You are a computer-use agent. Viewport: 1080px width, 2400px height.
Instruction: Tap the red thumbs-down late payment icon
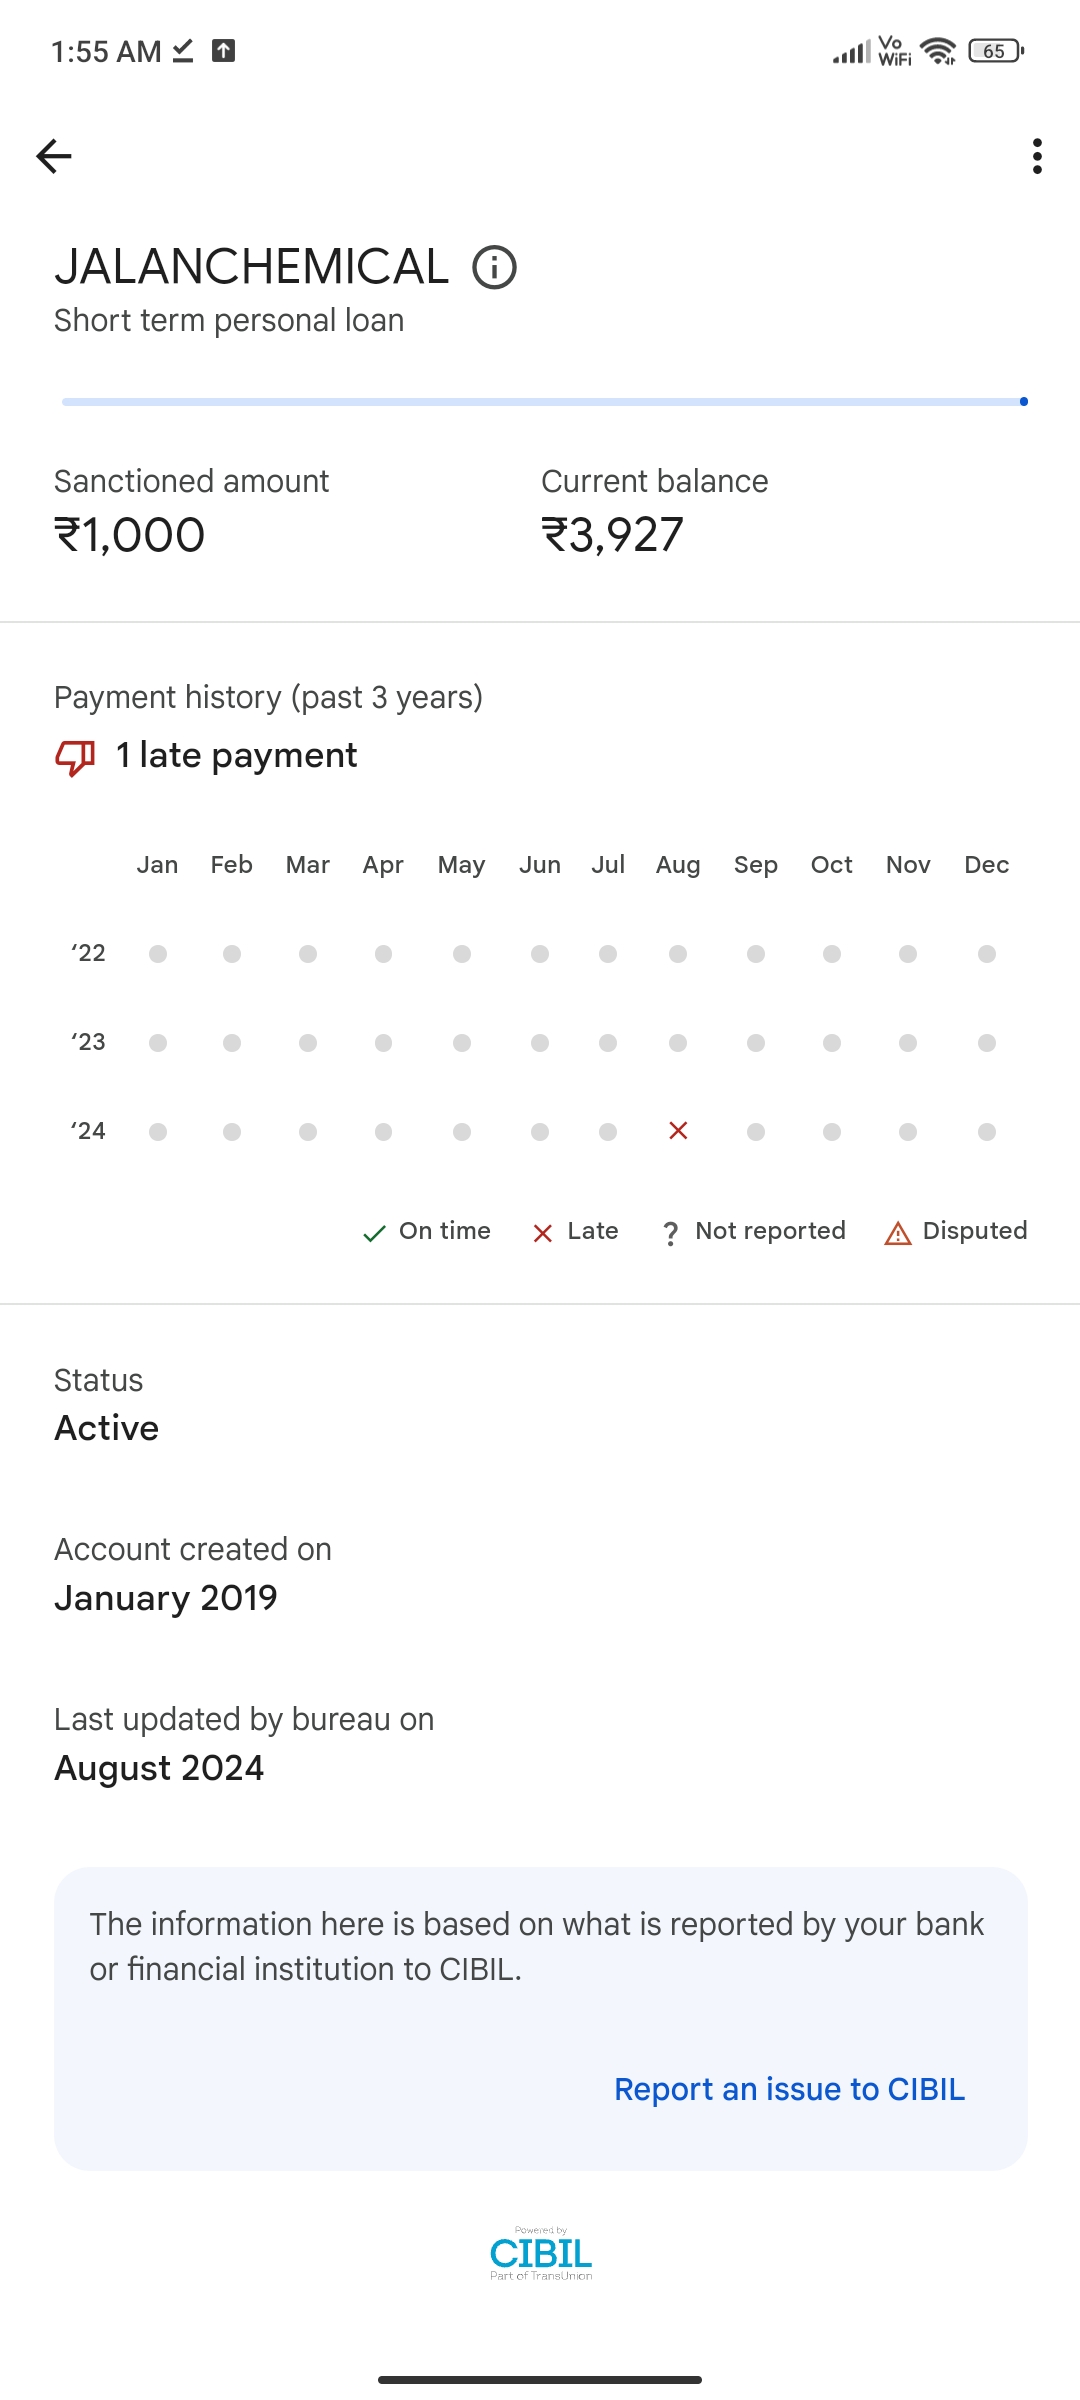coord(75,757)
